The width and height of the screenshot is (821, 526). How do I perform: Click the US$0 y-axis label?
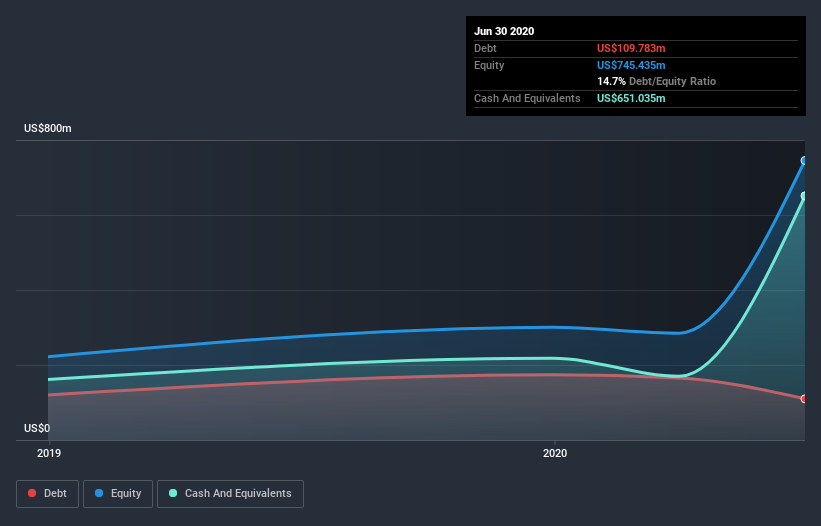tap(37, 428)
